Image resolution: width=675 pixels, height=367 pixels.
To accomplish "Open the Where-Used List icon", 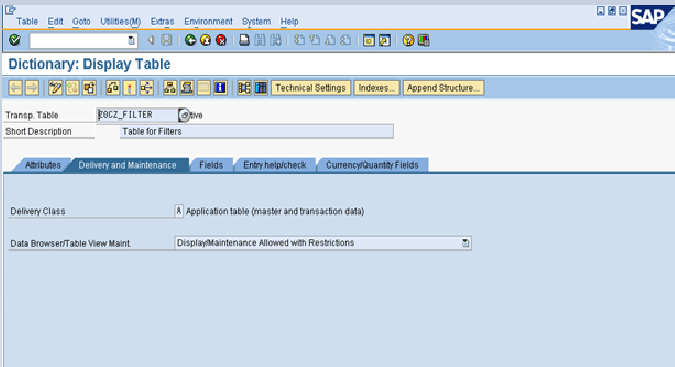I will point(146,88).
